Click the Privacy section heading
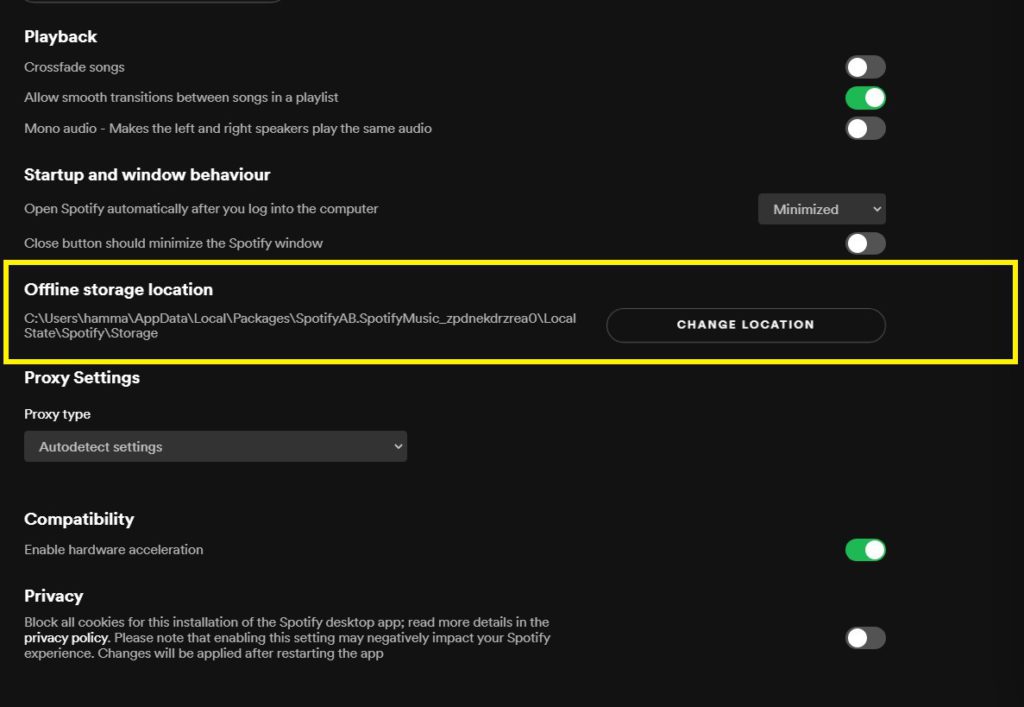The image size is (1024, 707). coord(53,595)
